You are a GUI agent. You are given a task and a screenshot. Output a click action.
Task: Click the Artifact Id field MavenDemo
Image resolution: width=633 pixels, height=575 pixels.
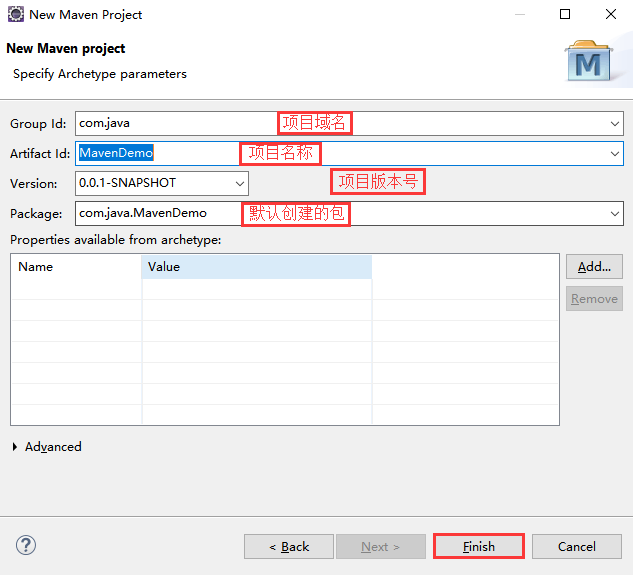click(x=349, y=153)
